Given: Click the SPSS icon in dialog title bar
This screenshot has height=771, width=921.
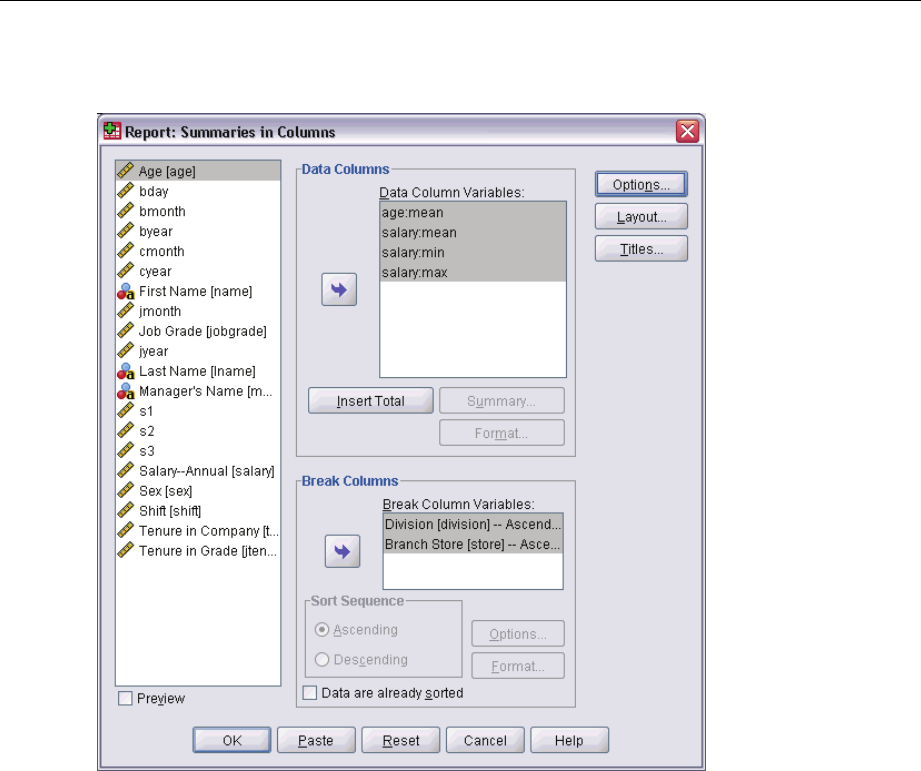Looking at the screenshot, I should coord(112,131).
